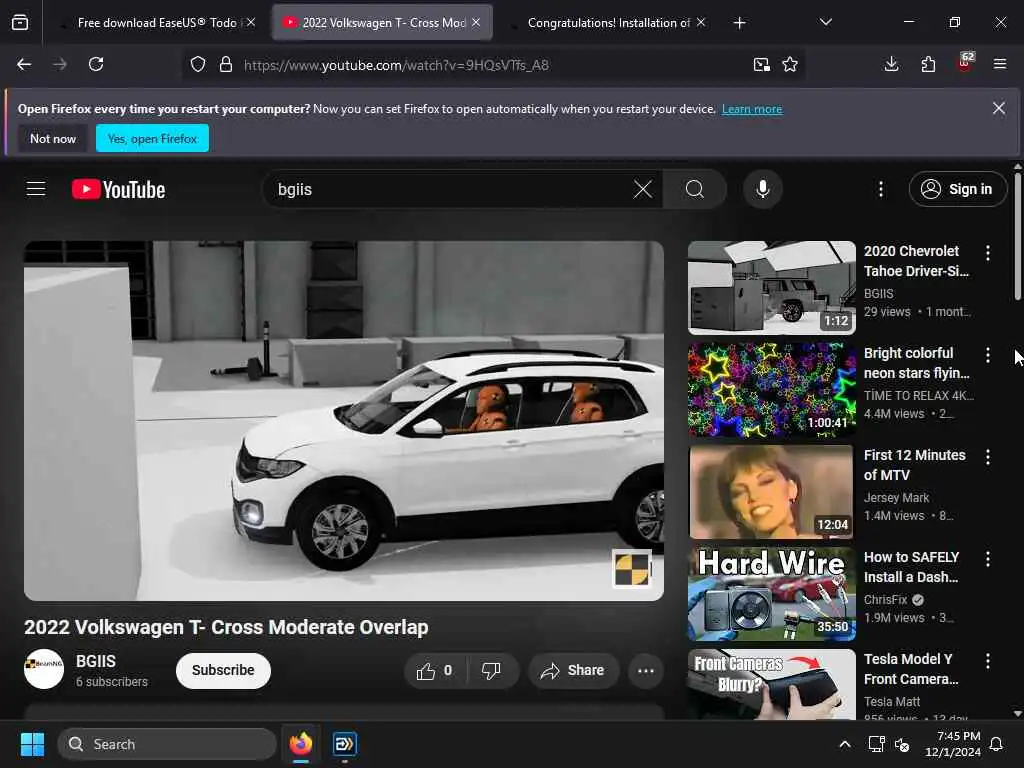Open more actions ellipsis under the video

646,671
